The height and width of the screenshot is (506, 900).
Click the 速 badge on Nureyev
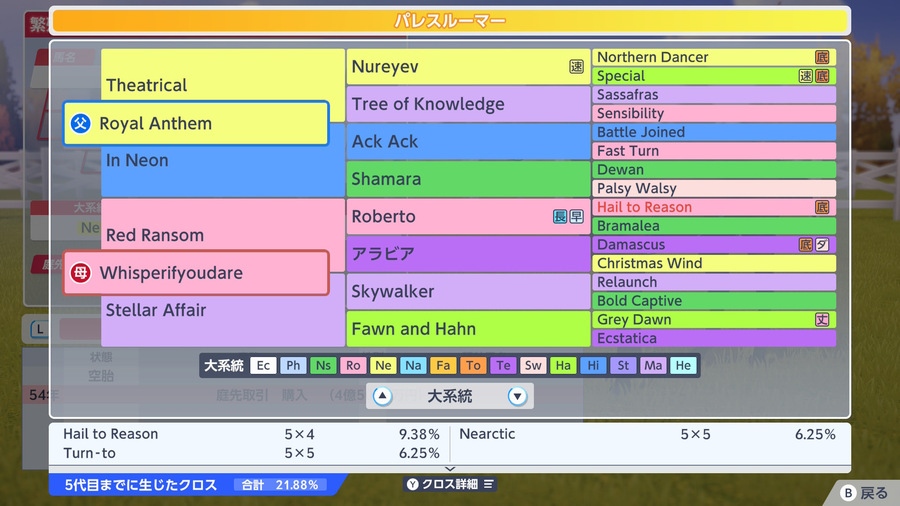[576, 67]
